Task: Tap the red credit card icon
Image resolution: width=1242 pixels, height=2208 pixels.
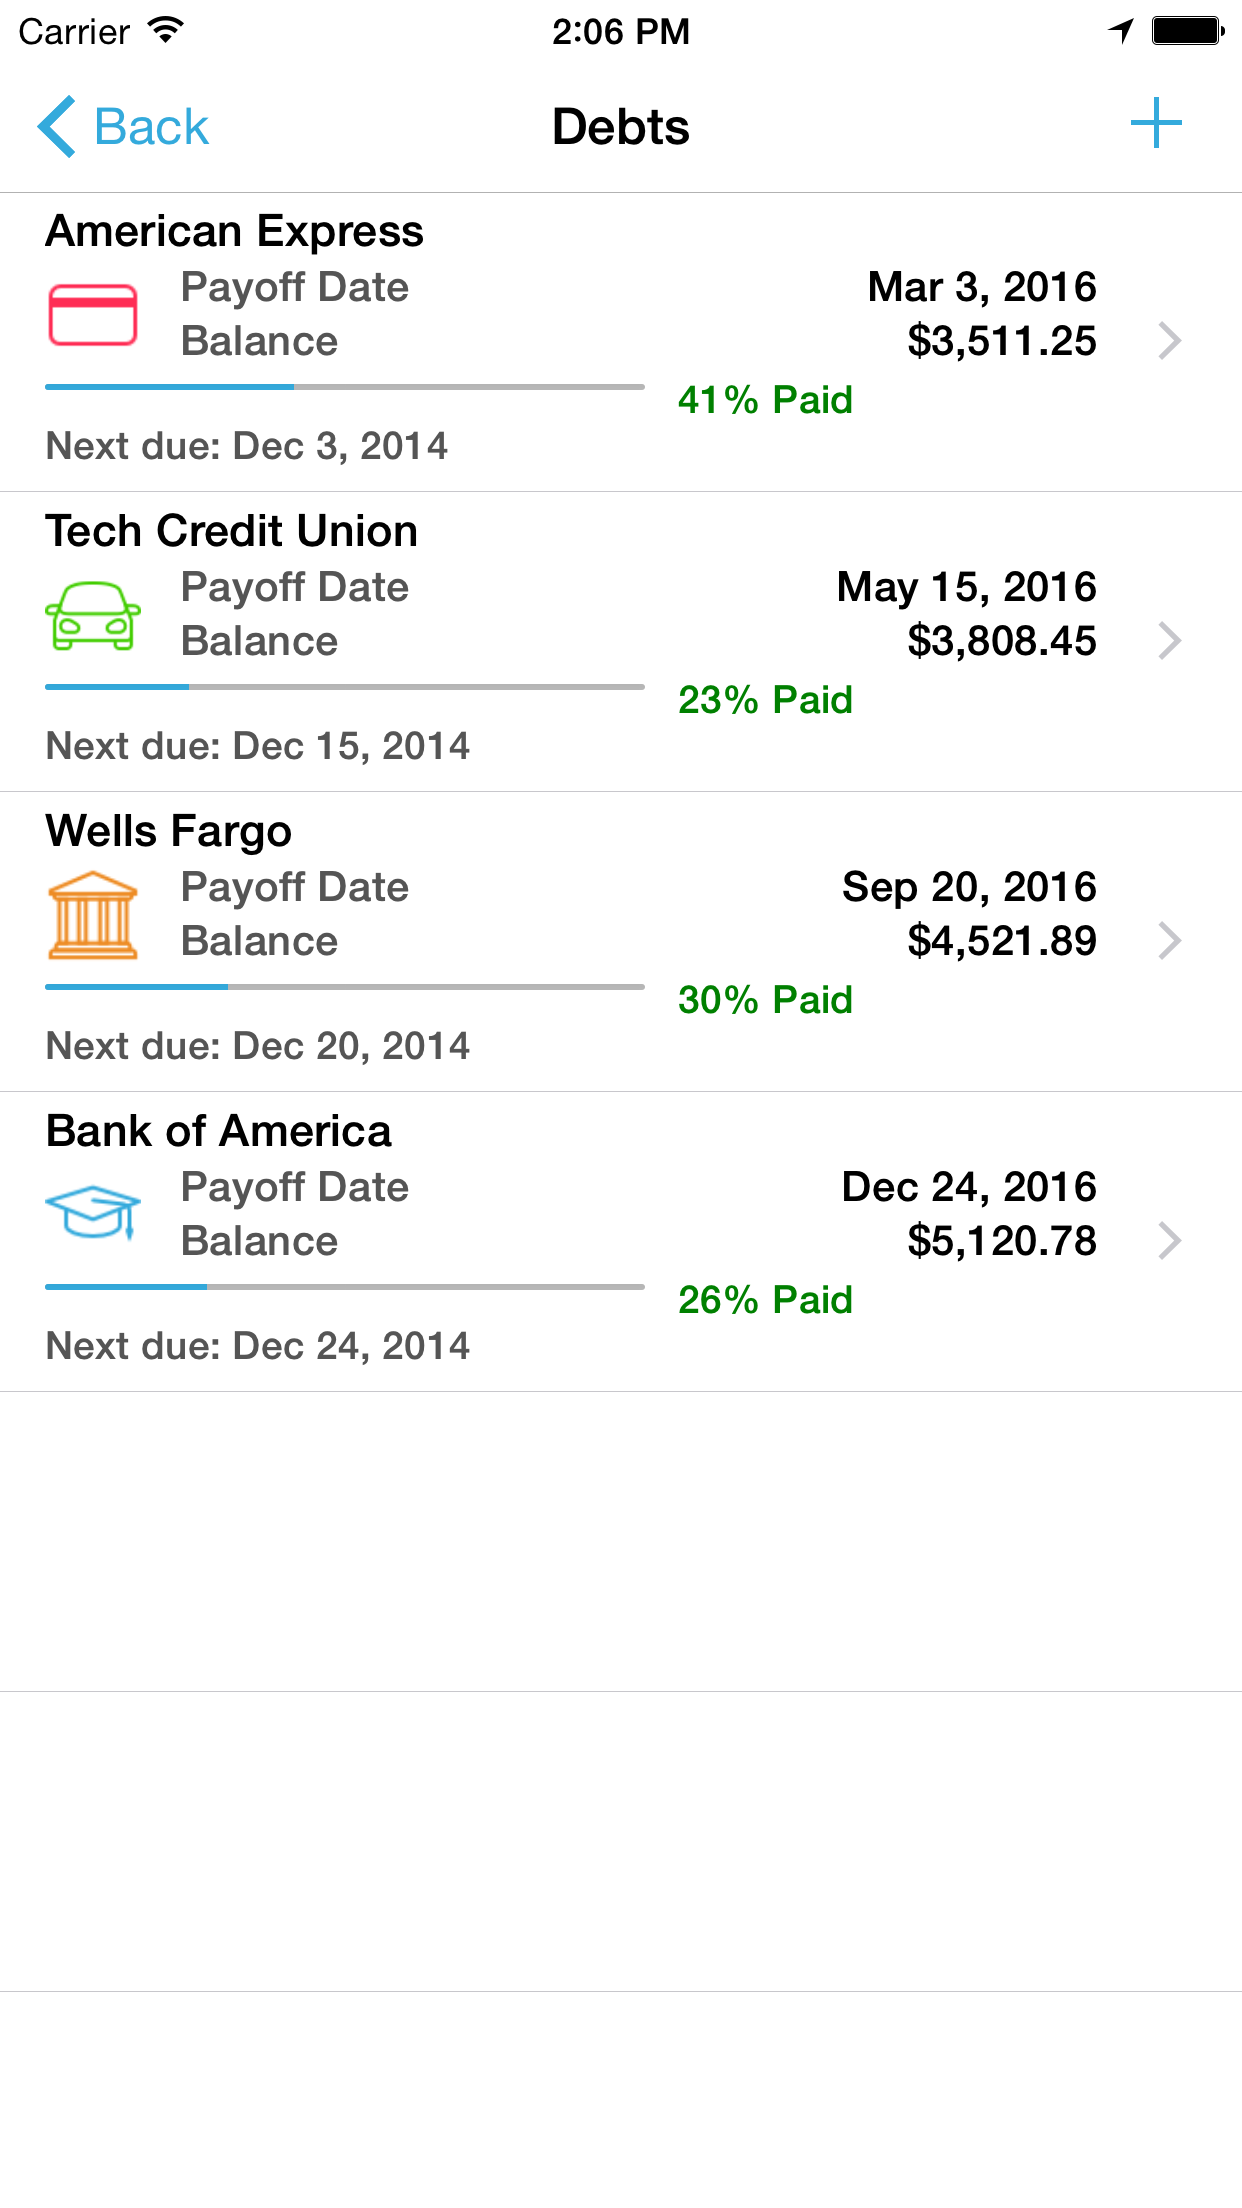Action: [93, 315]
